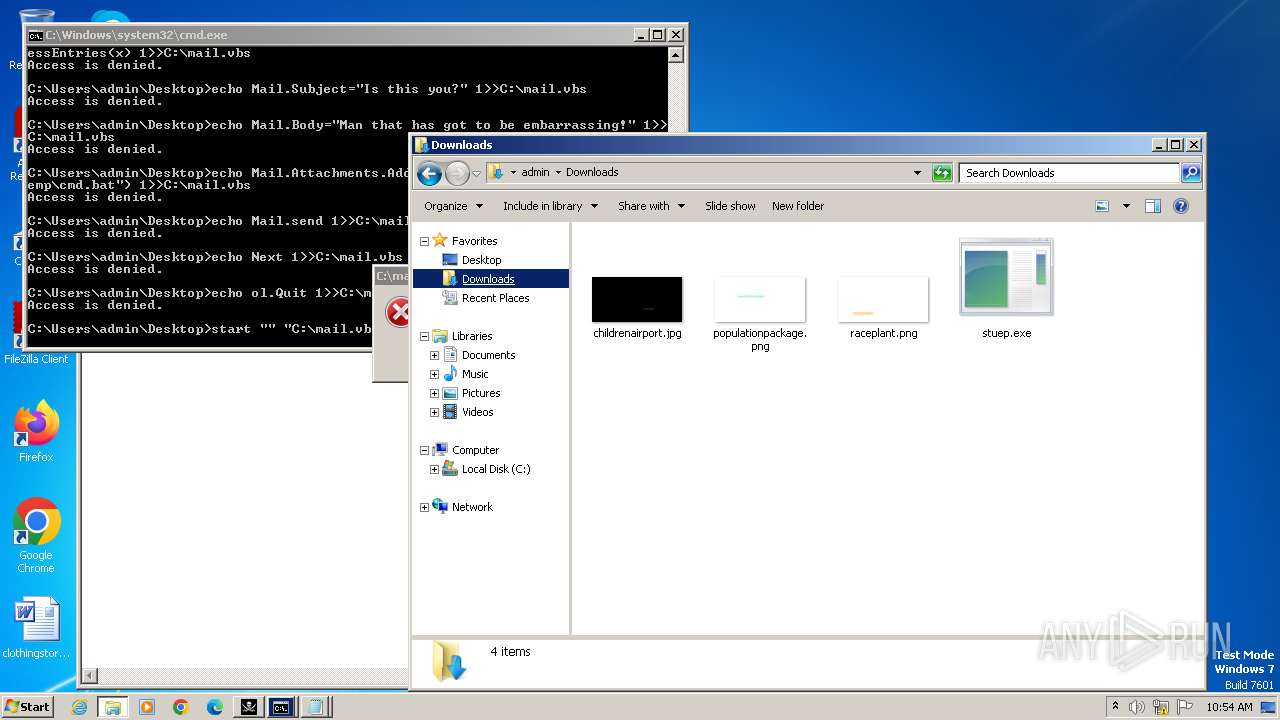The image size is (1280, 720).
Task: Expand the Pictures library node
Action: (434, 393)
